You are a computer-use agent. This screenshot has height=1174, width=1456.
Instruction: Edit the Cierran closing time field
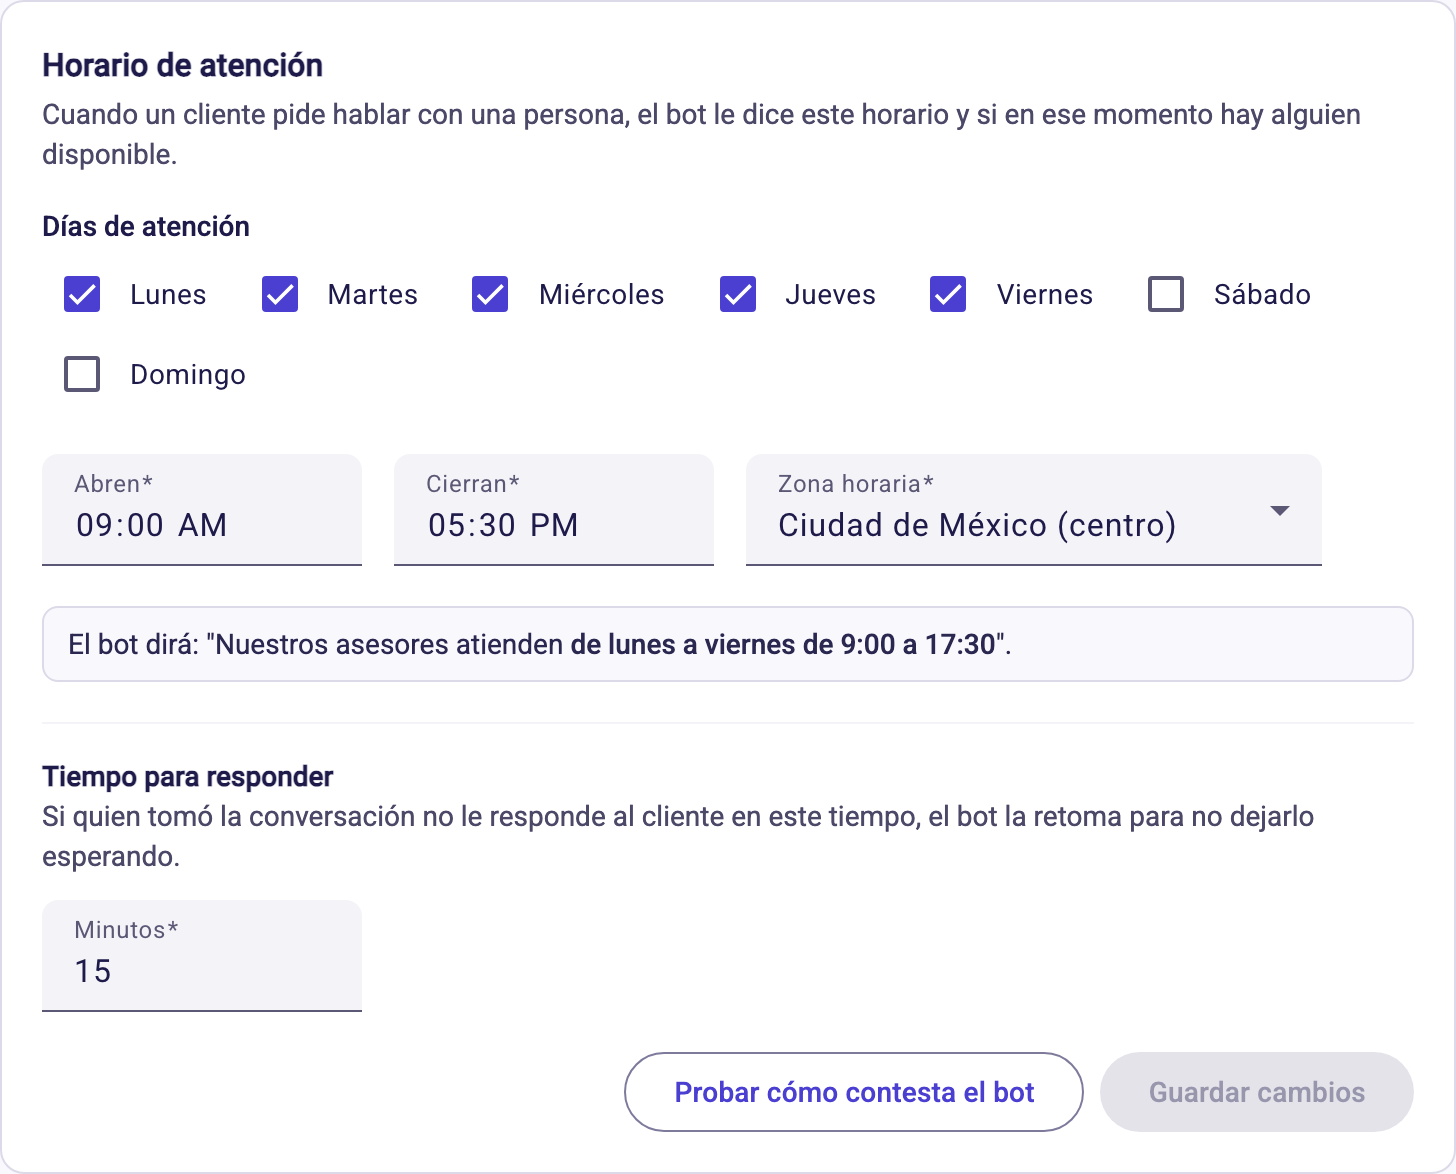tap(554, 510)
